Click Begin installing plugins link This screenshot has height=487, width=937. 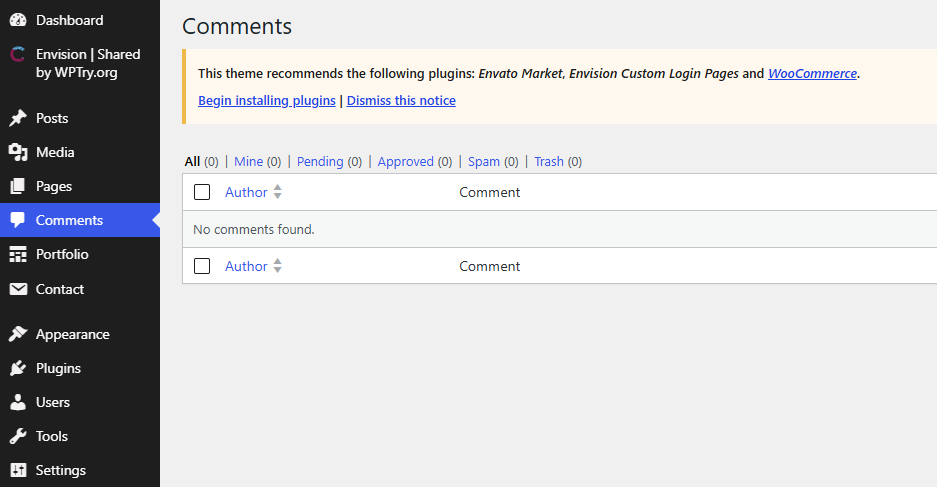point(267,100)
